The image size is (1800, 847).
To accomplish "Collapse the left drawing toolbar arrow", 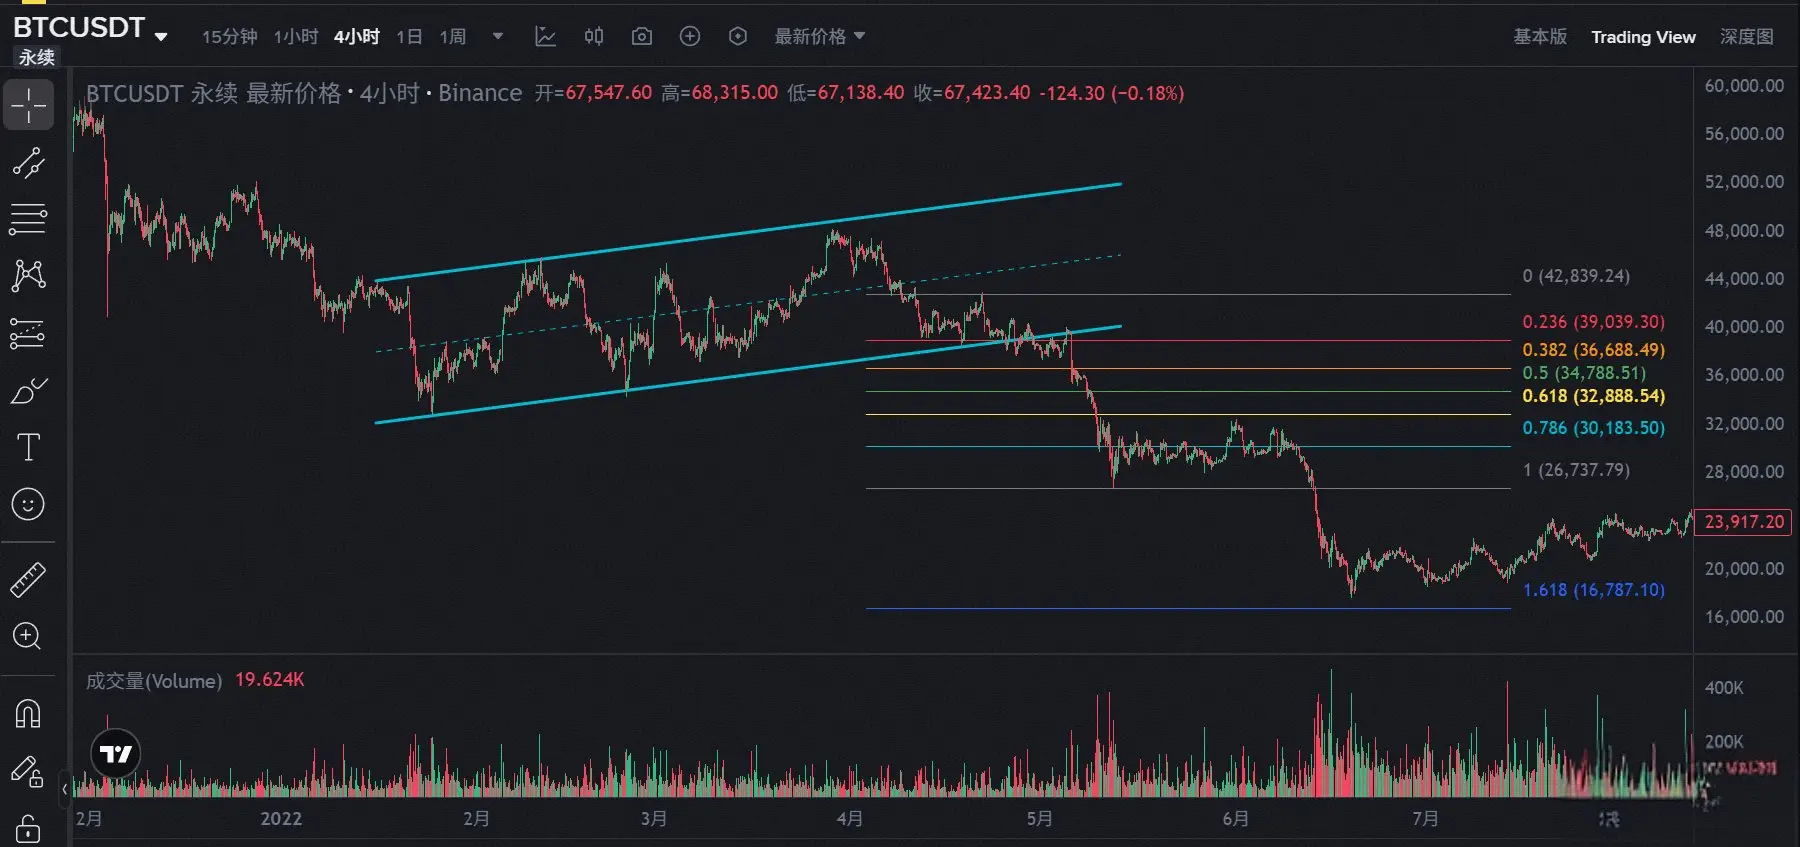I will (x=65, y=789).
